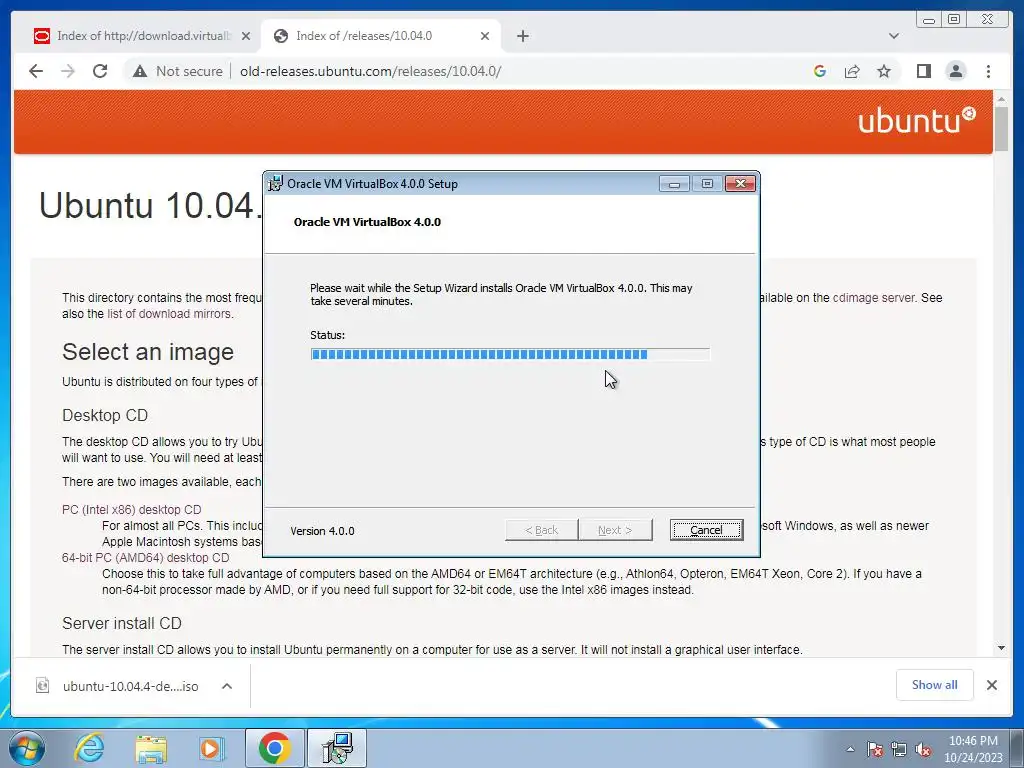Go back to the previous page in Chrome
This screenshot has height=768, width=1024.
[x=36, y=71]
